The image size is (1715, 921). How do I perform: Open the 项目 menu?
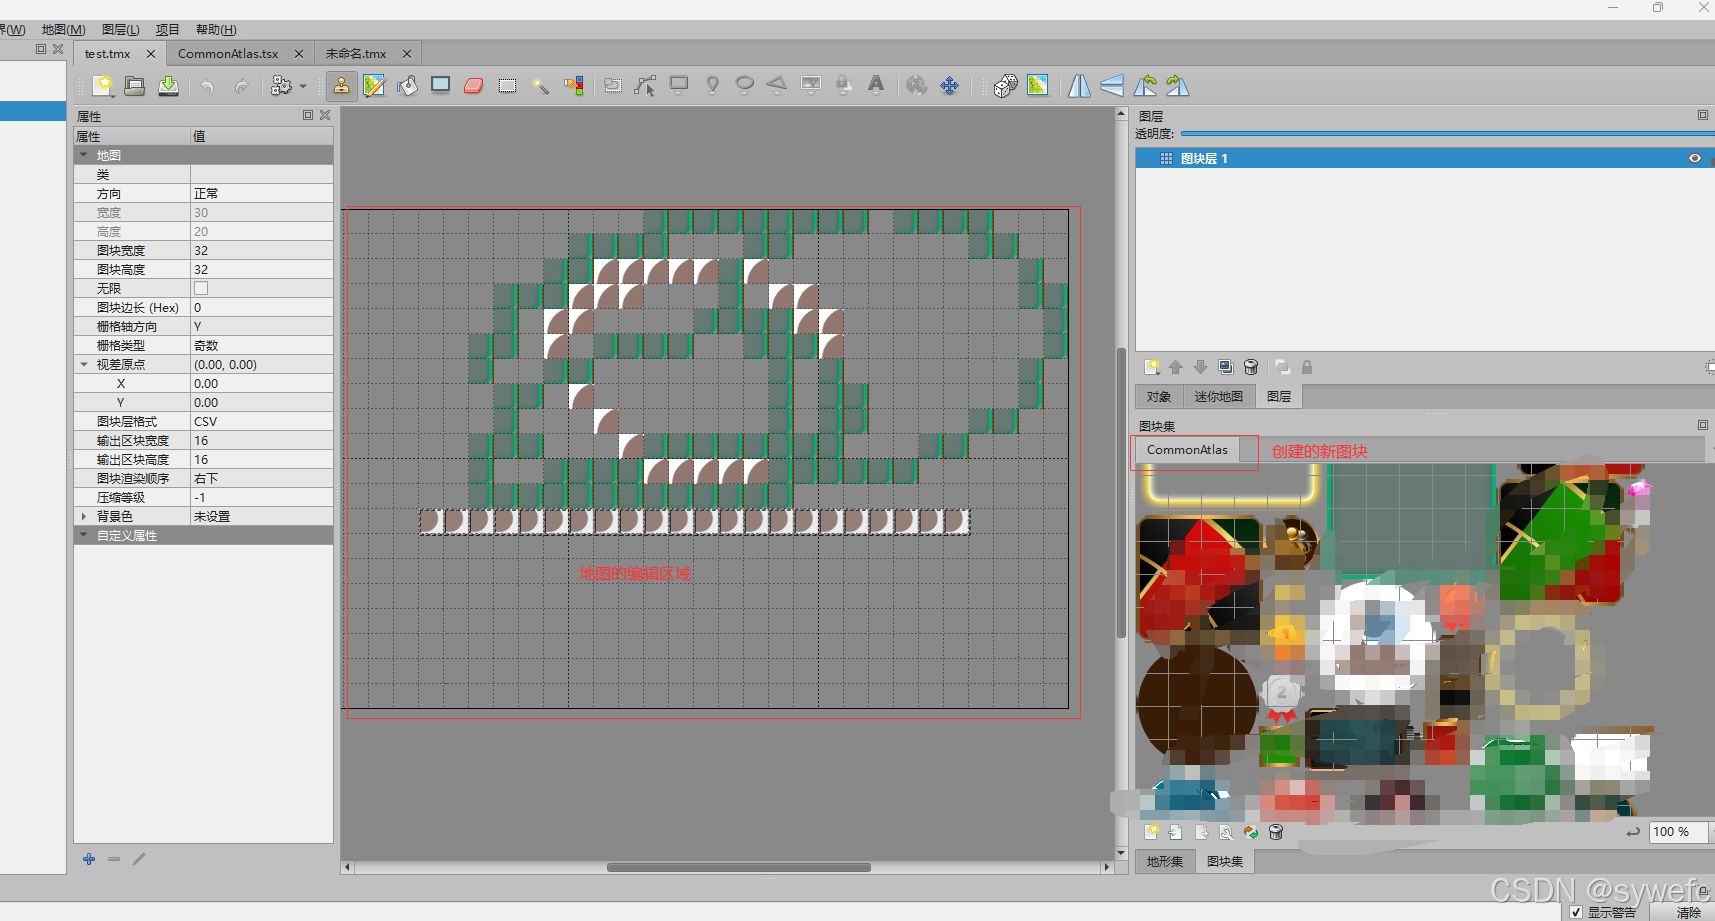168,30
